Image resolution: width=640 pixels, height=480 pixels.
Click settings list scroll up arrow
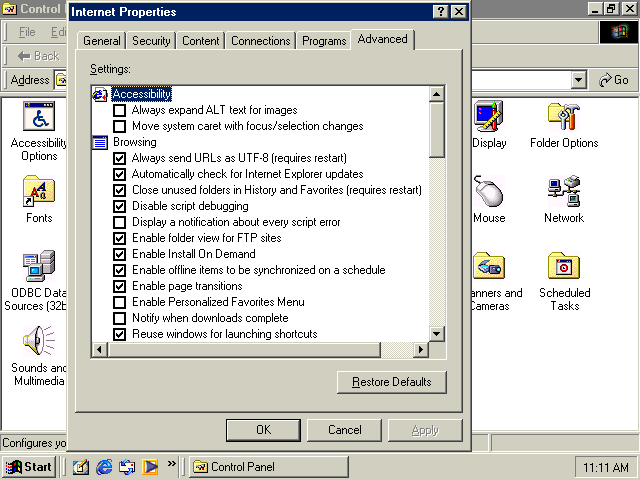(x=436, y=94)
